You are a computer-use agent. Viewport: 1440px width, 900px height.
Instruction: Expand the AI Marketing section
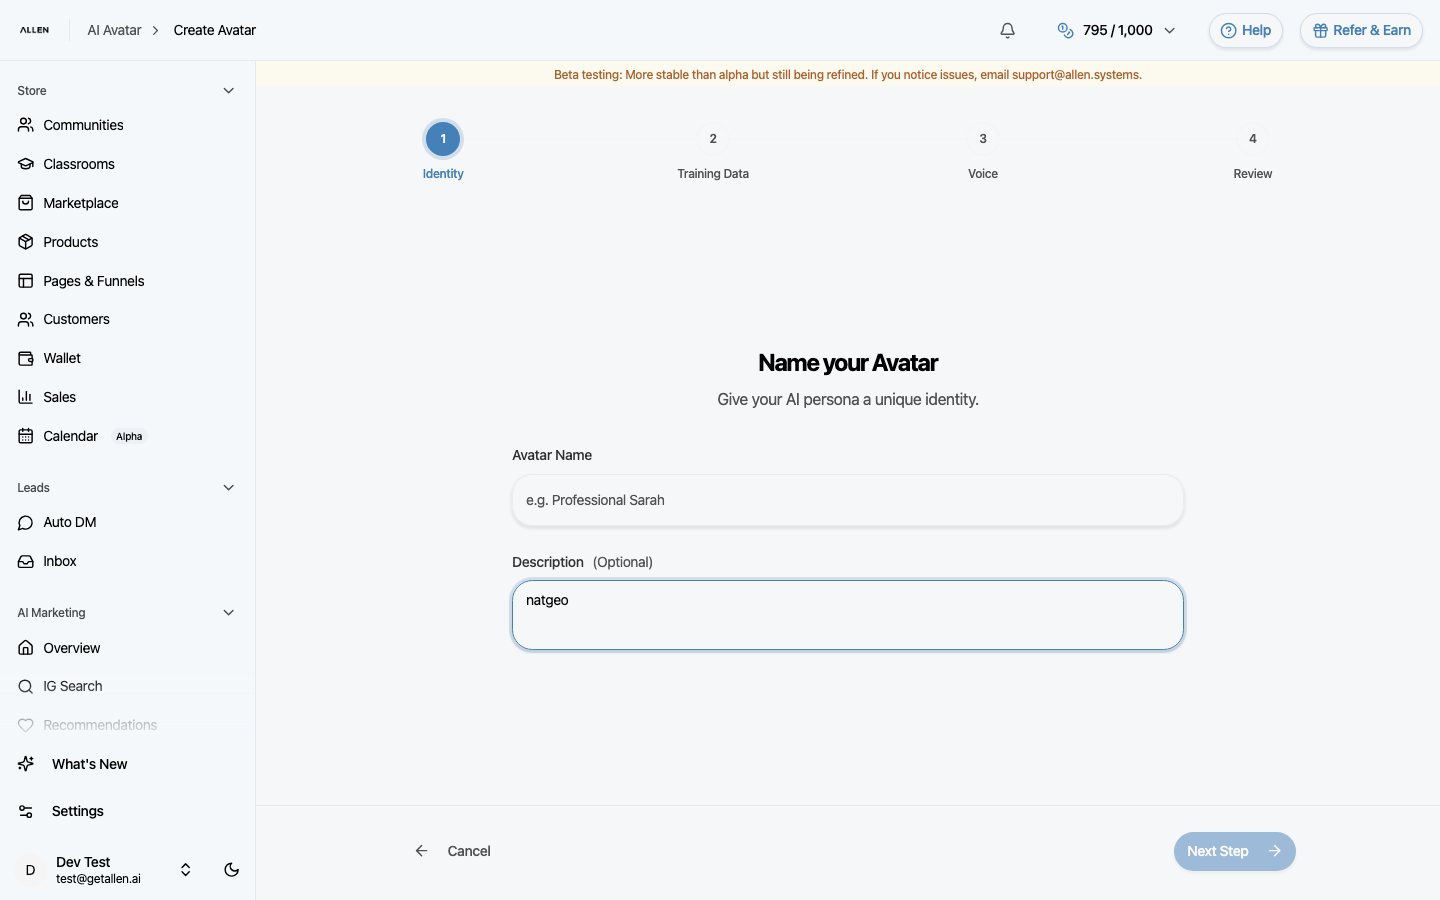click(x=228, y=612)
